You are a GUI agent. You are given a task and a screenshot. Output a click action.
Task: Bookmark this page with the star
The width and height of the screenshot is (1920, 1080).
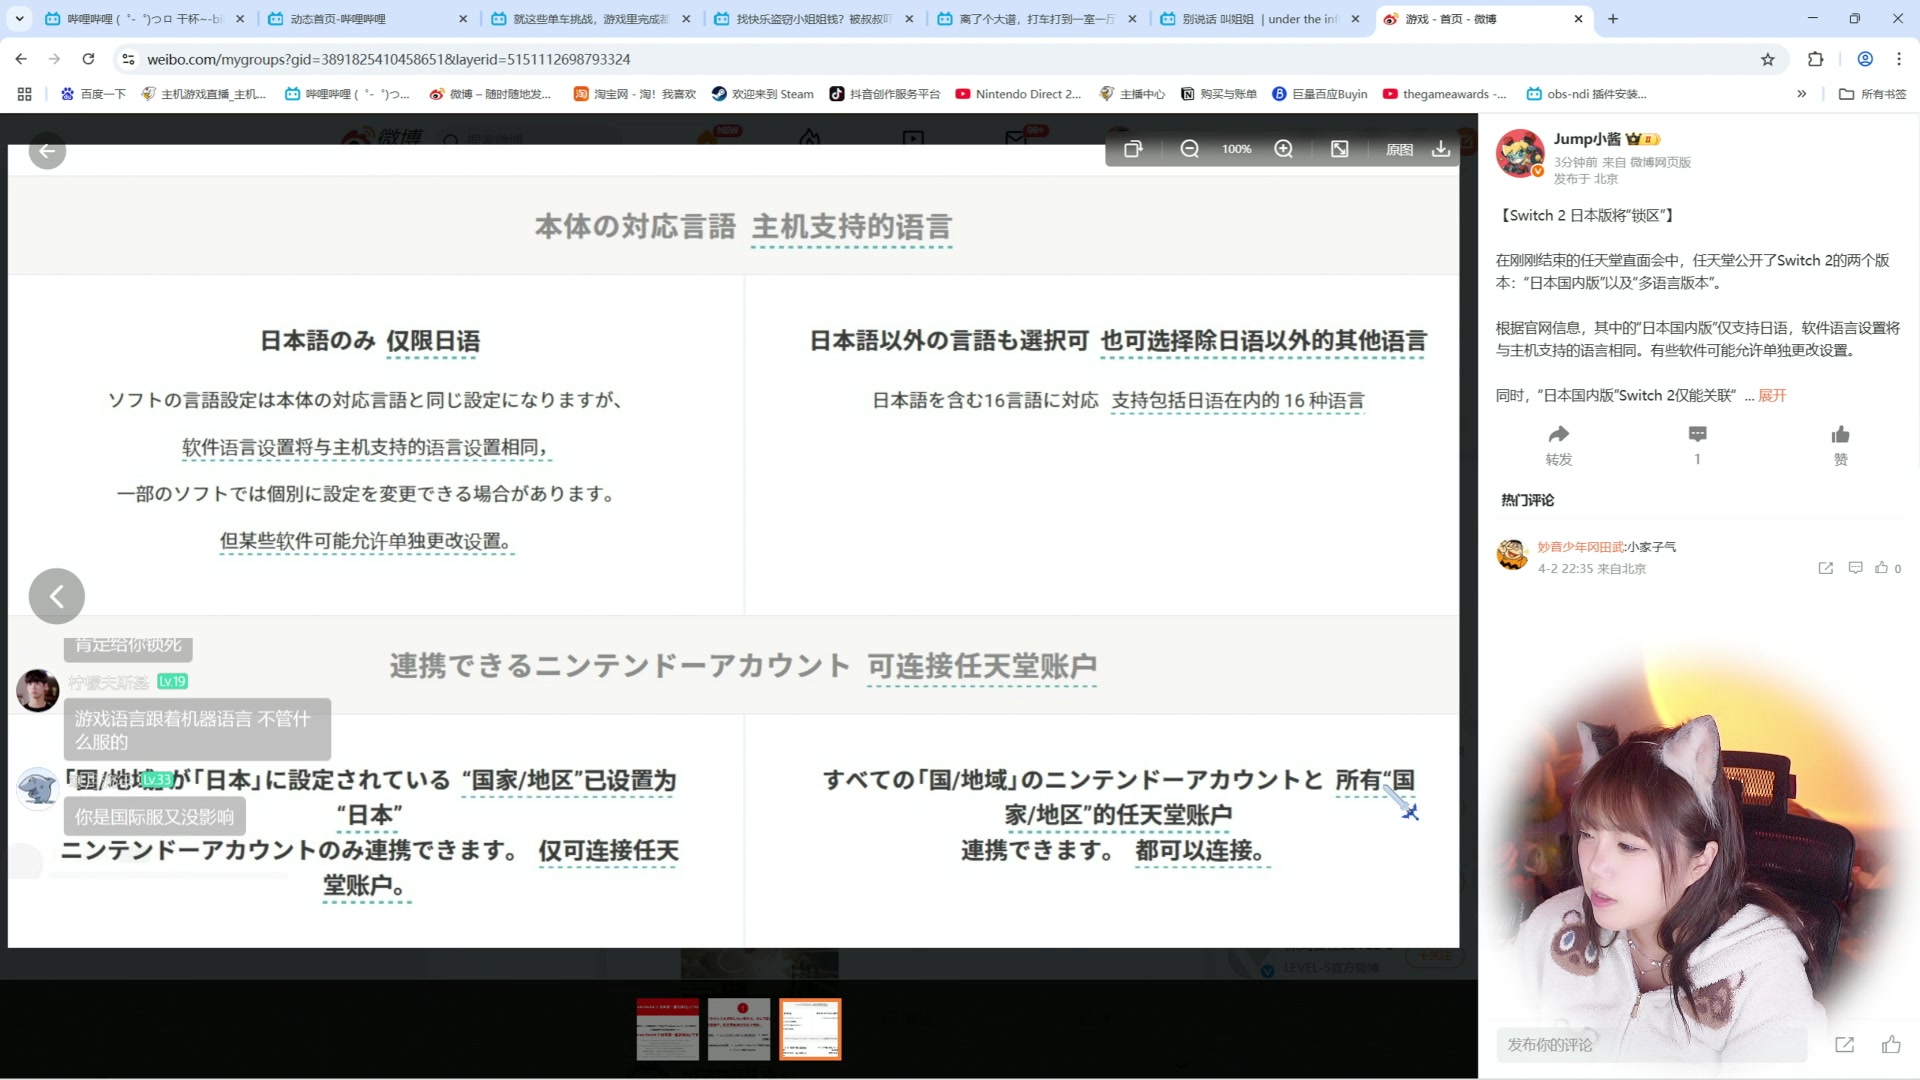coord(1768,59)
